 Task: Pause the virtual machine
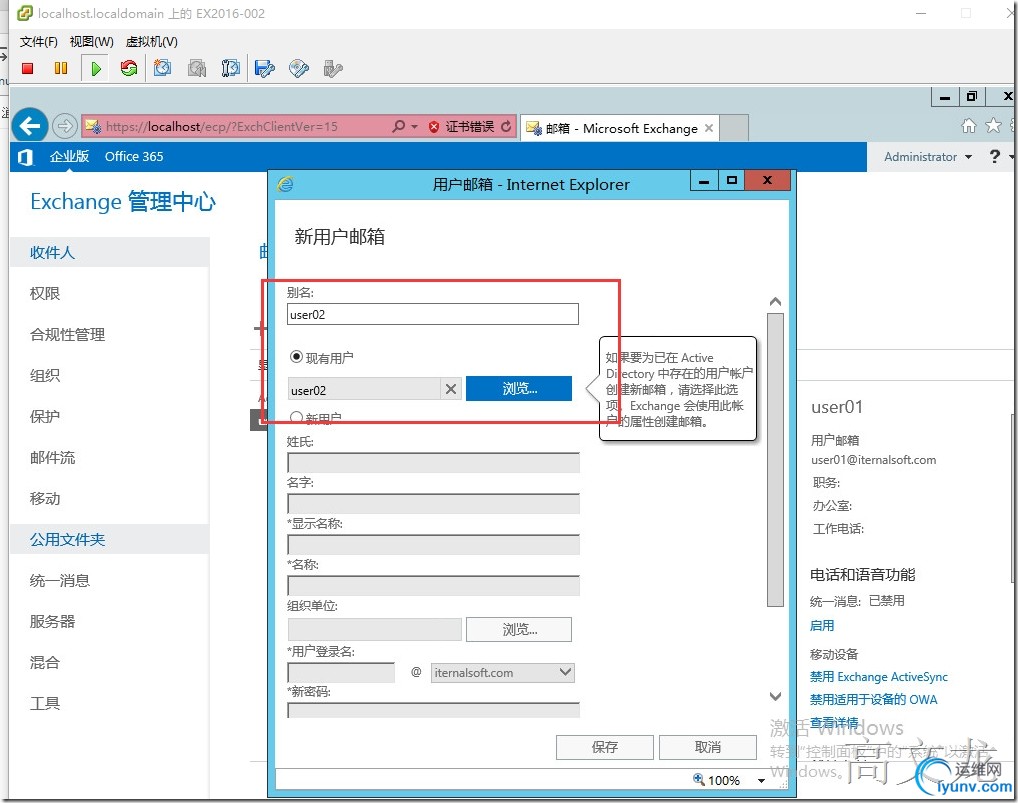(61, 68)
